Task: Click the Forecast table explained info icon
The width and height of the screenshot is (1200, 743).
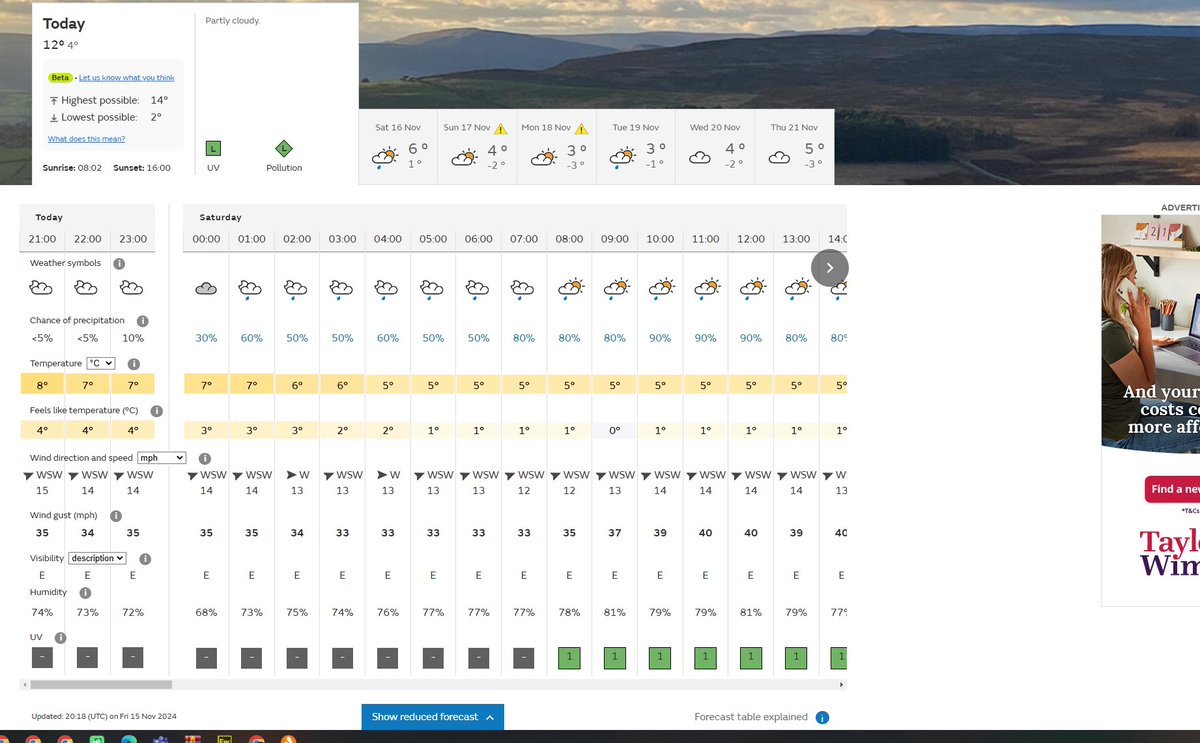Action: coord(822,718)
